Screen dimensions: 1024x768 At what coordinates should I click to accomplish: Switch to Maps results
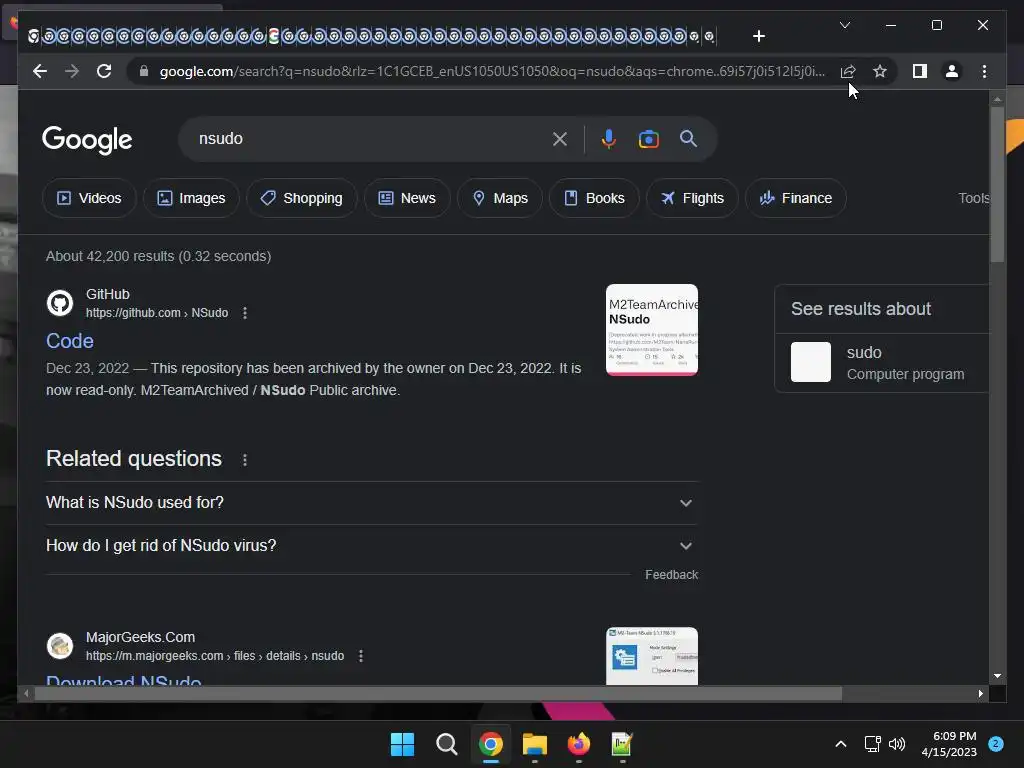500,198
